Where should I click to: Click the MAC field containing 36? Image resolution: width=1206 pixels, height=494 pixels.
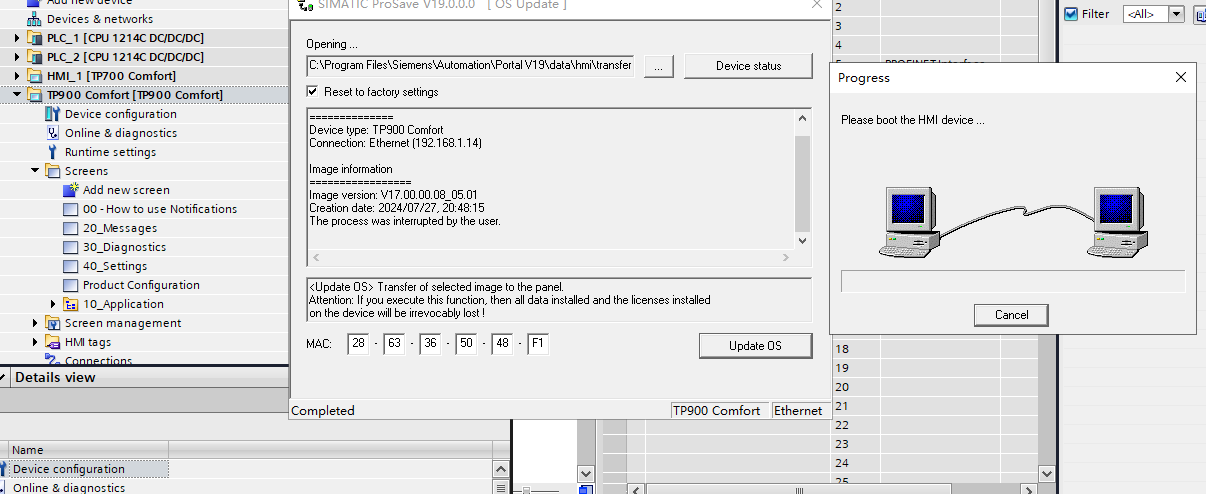point(429,345)
